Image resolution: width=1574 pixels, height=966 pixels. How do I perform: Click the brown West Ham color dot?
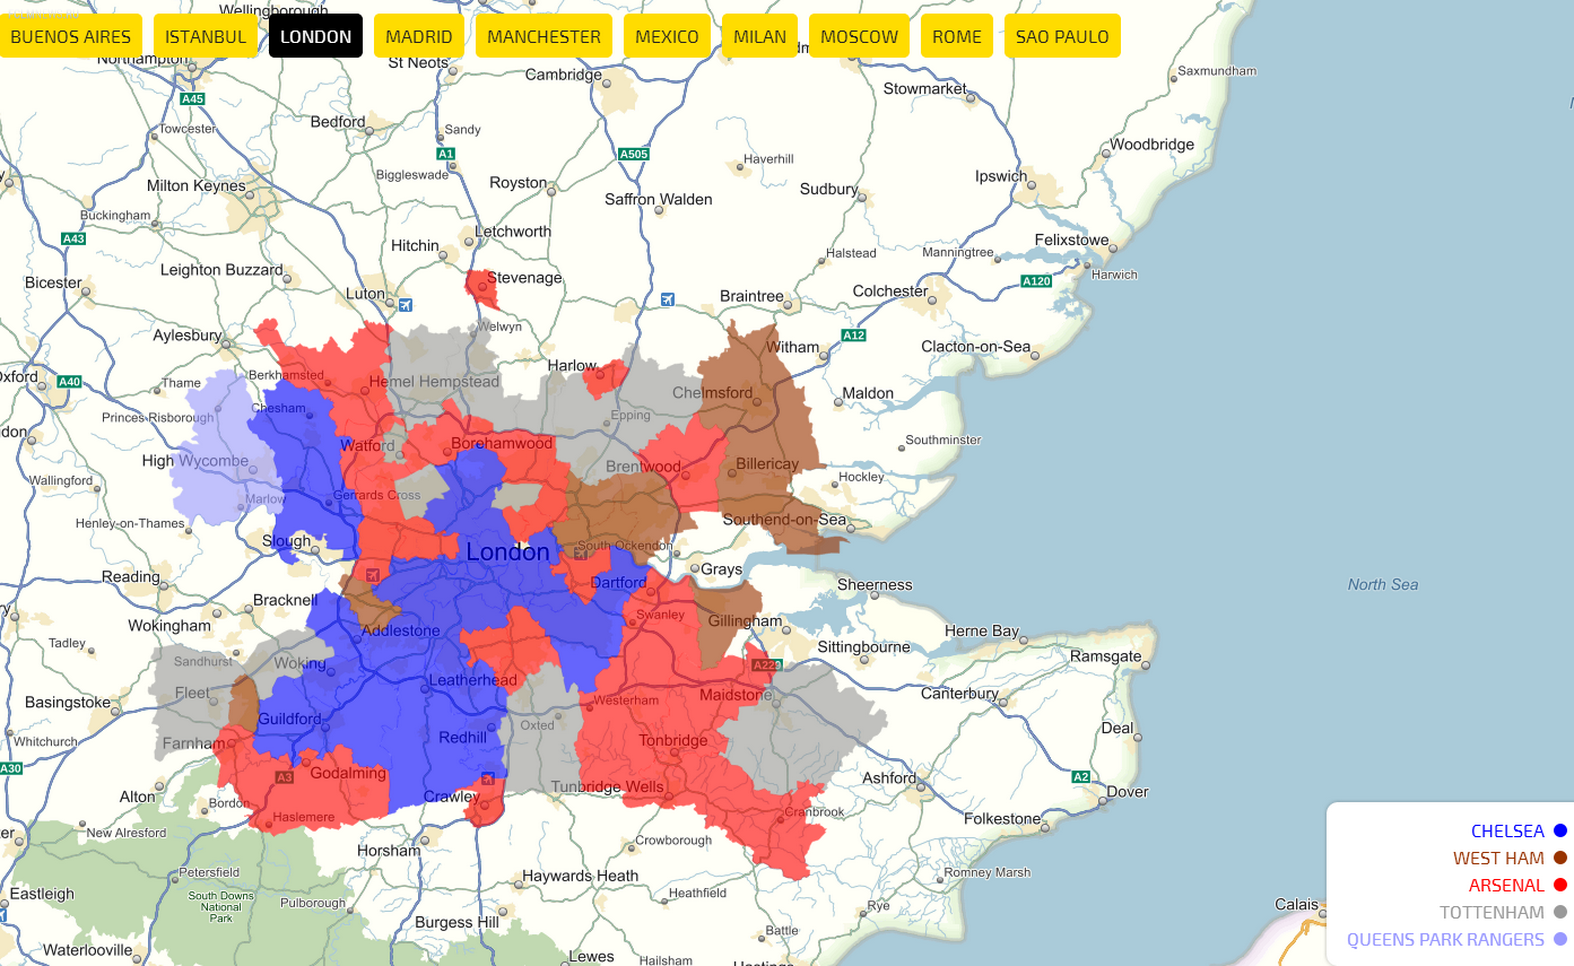coord(1560,858)
